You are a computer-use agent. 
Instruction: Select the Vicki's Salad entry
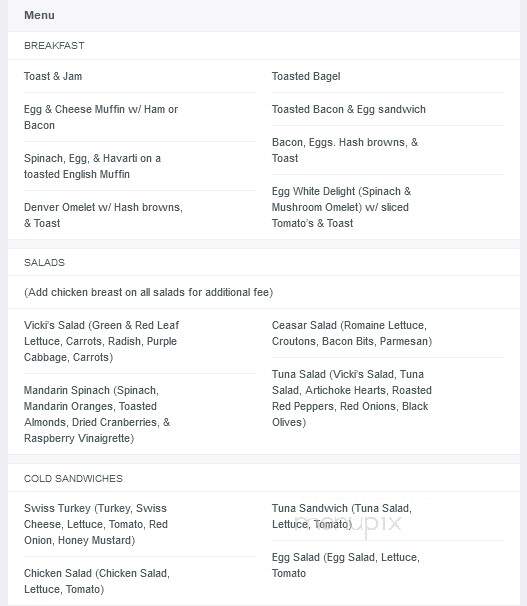tap(101, 341)
